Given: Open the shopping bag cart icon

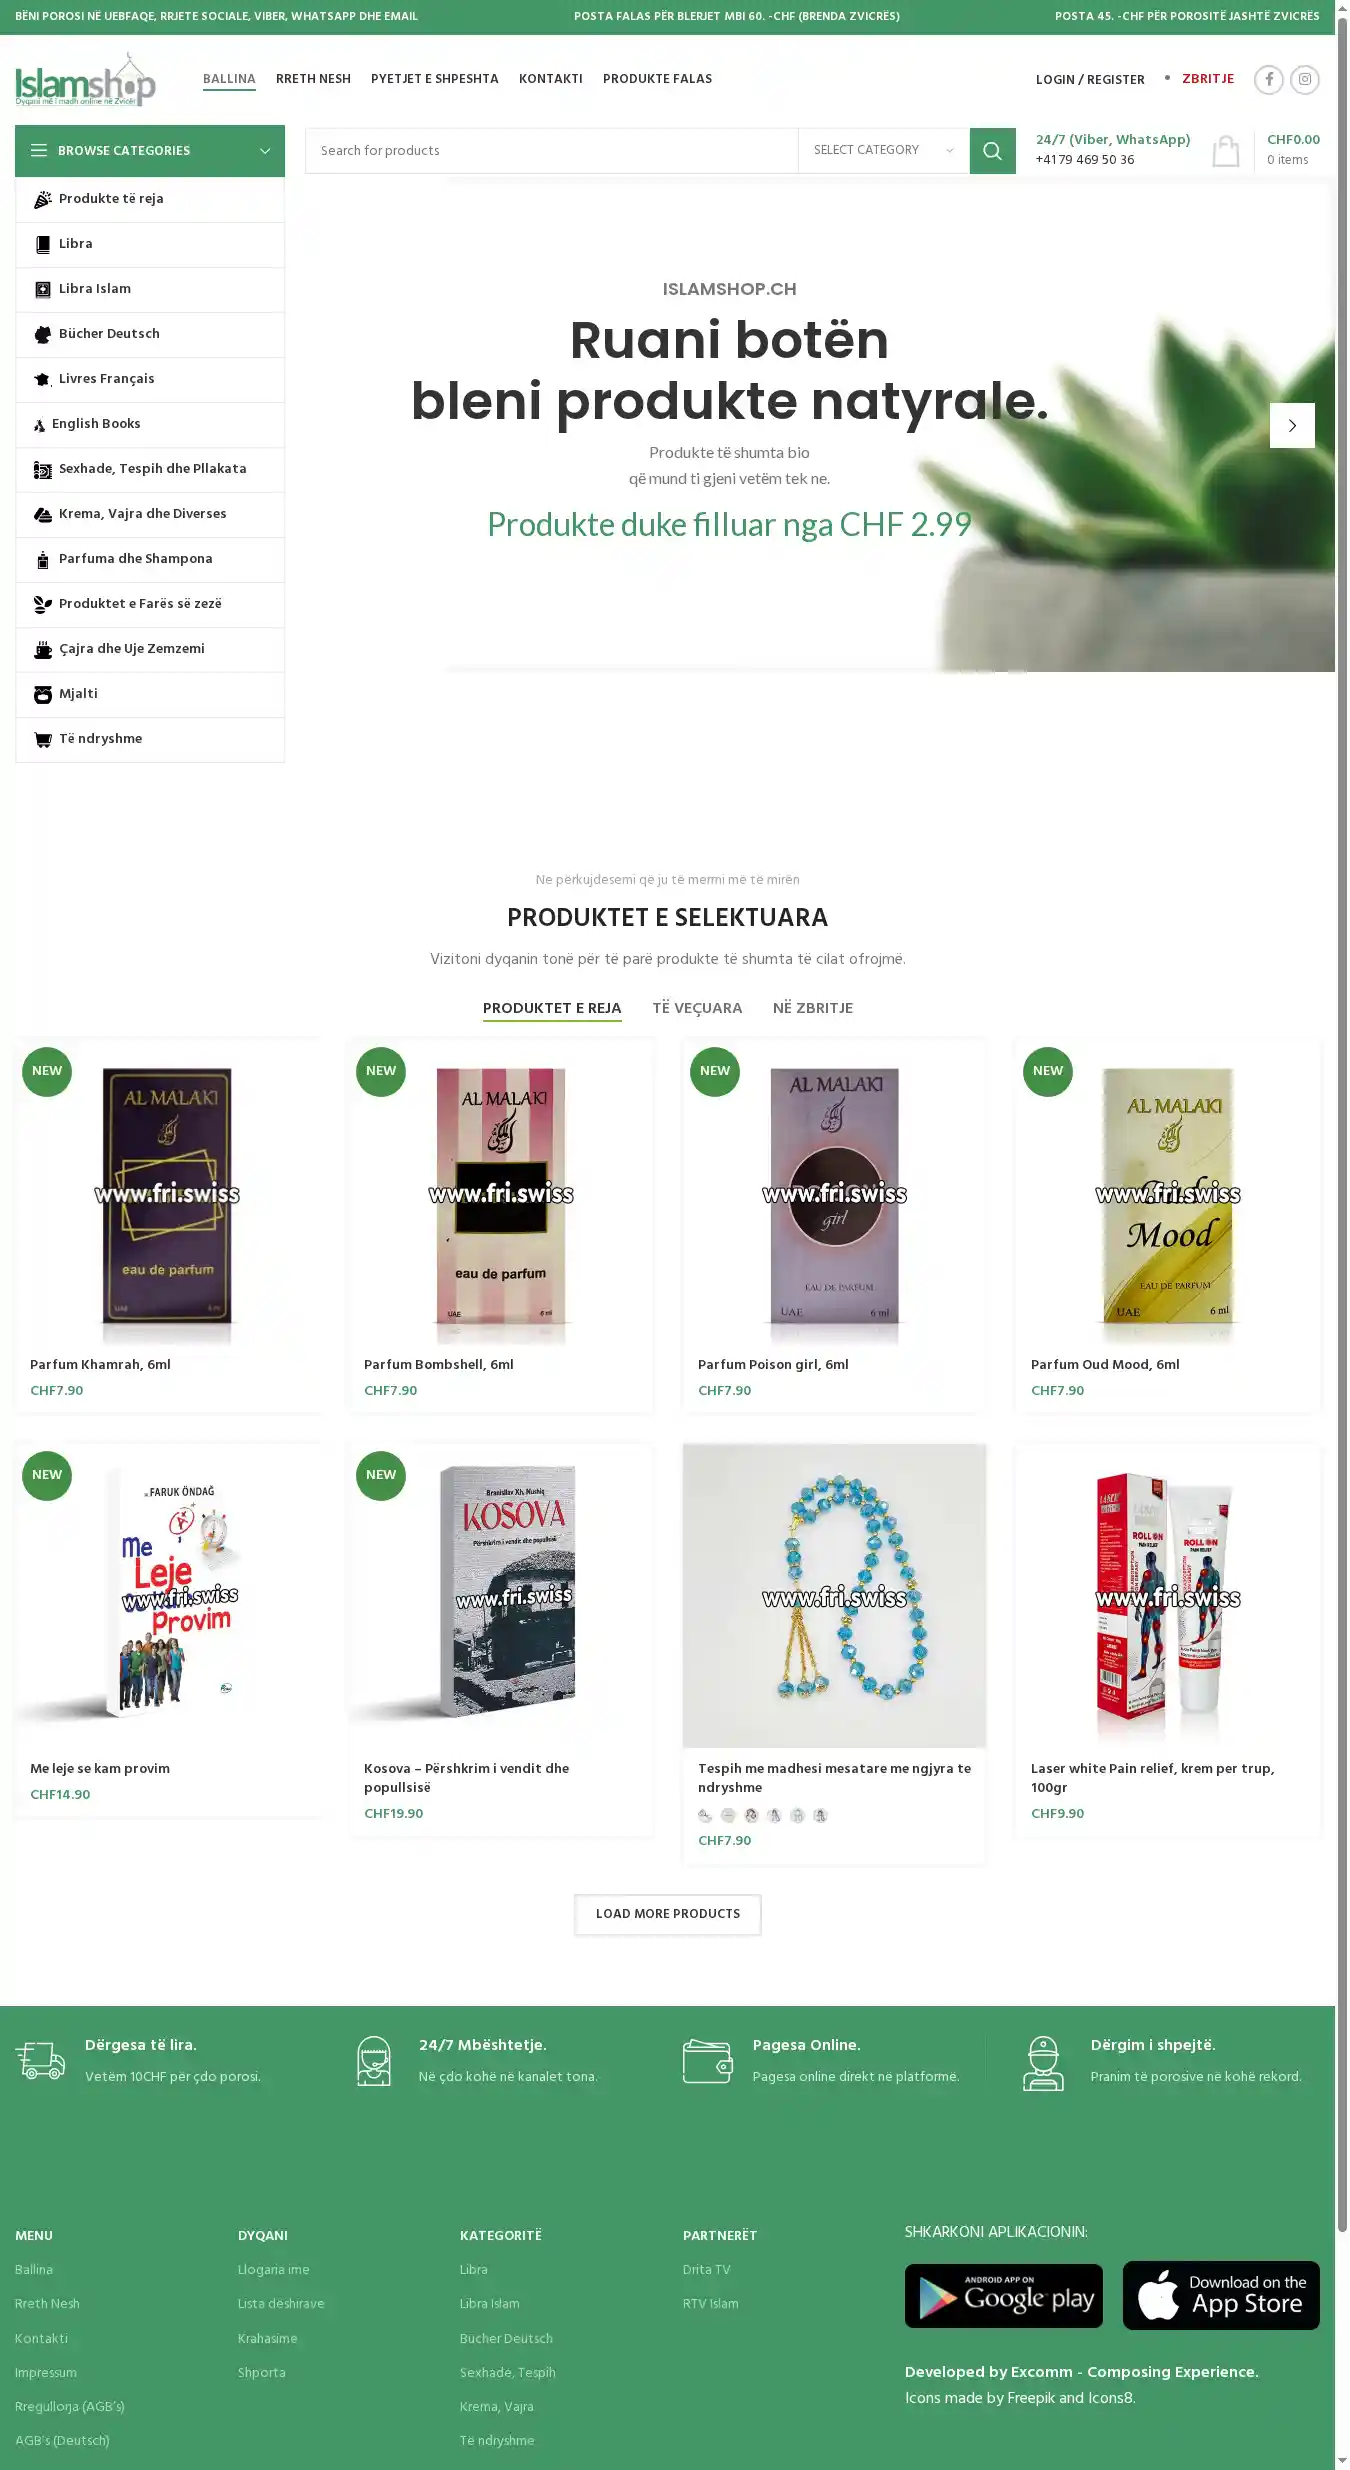Looking at the screenshot, I should 1226,151.
